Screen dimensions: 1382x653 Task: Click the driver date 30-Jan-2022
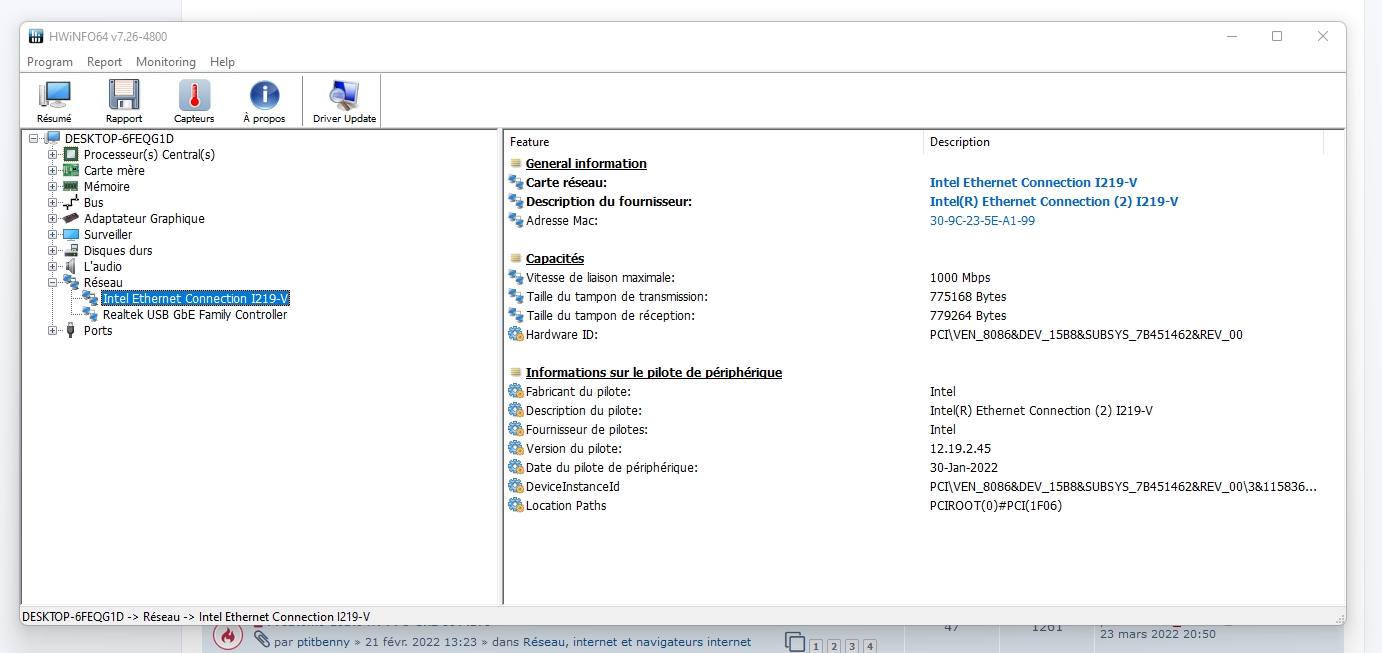point(964,468)
